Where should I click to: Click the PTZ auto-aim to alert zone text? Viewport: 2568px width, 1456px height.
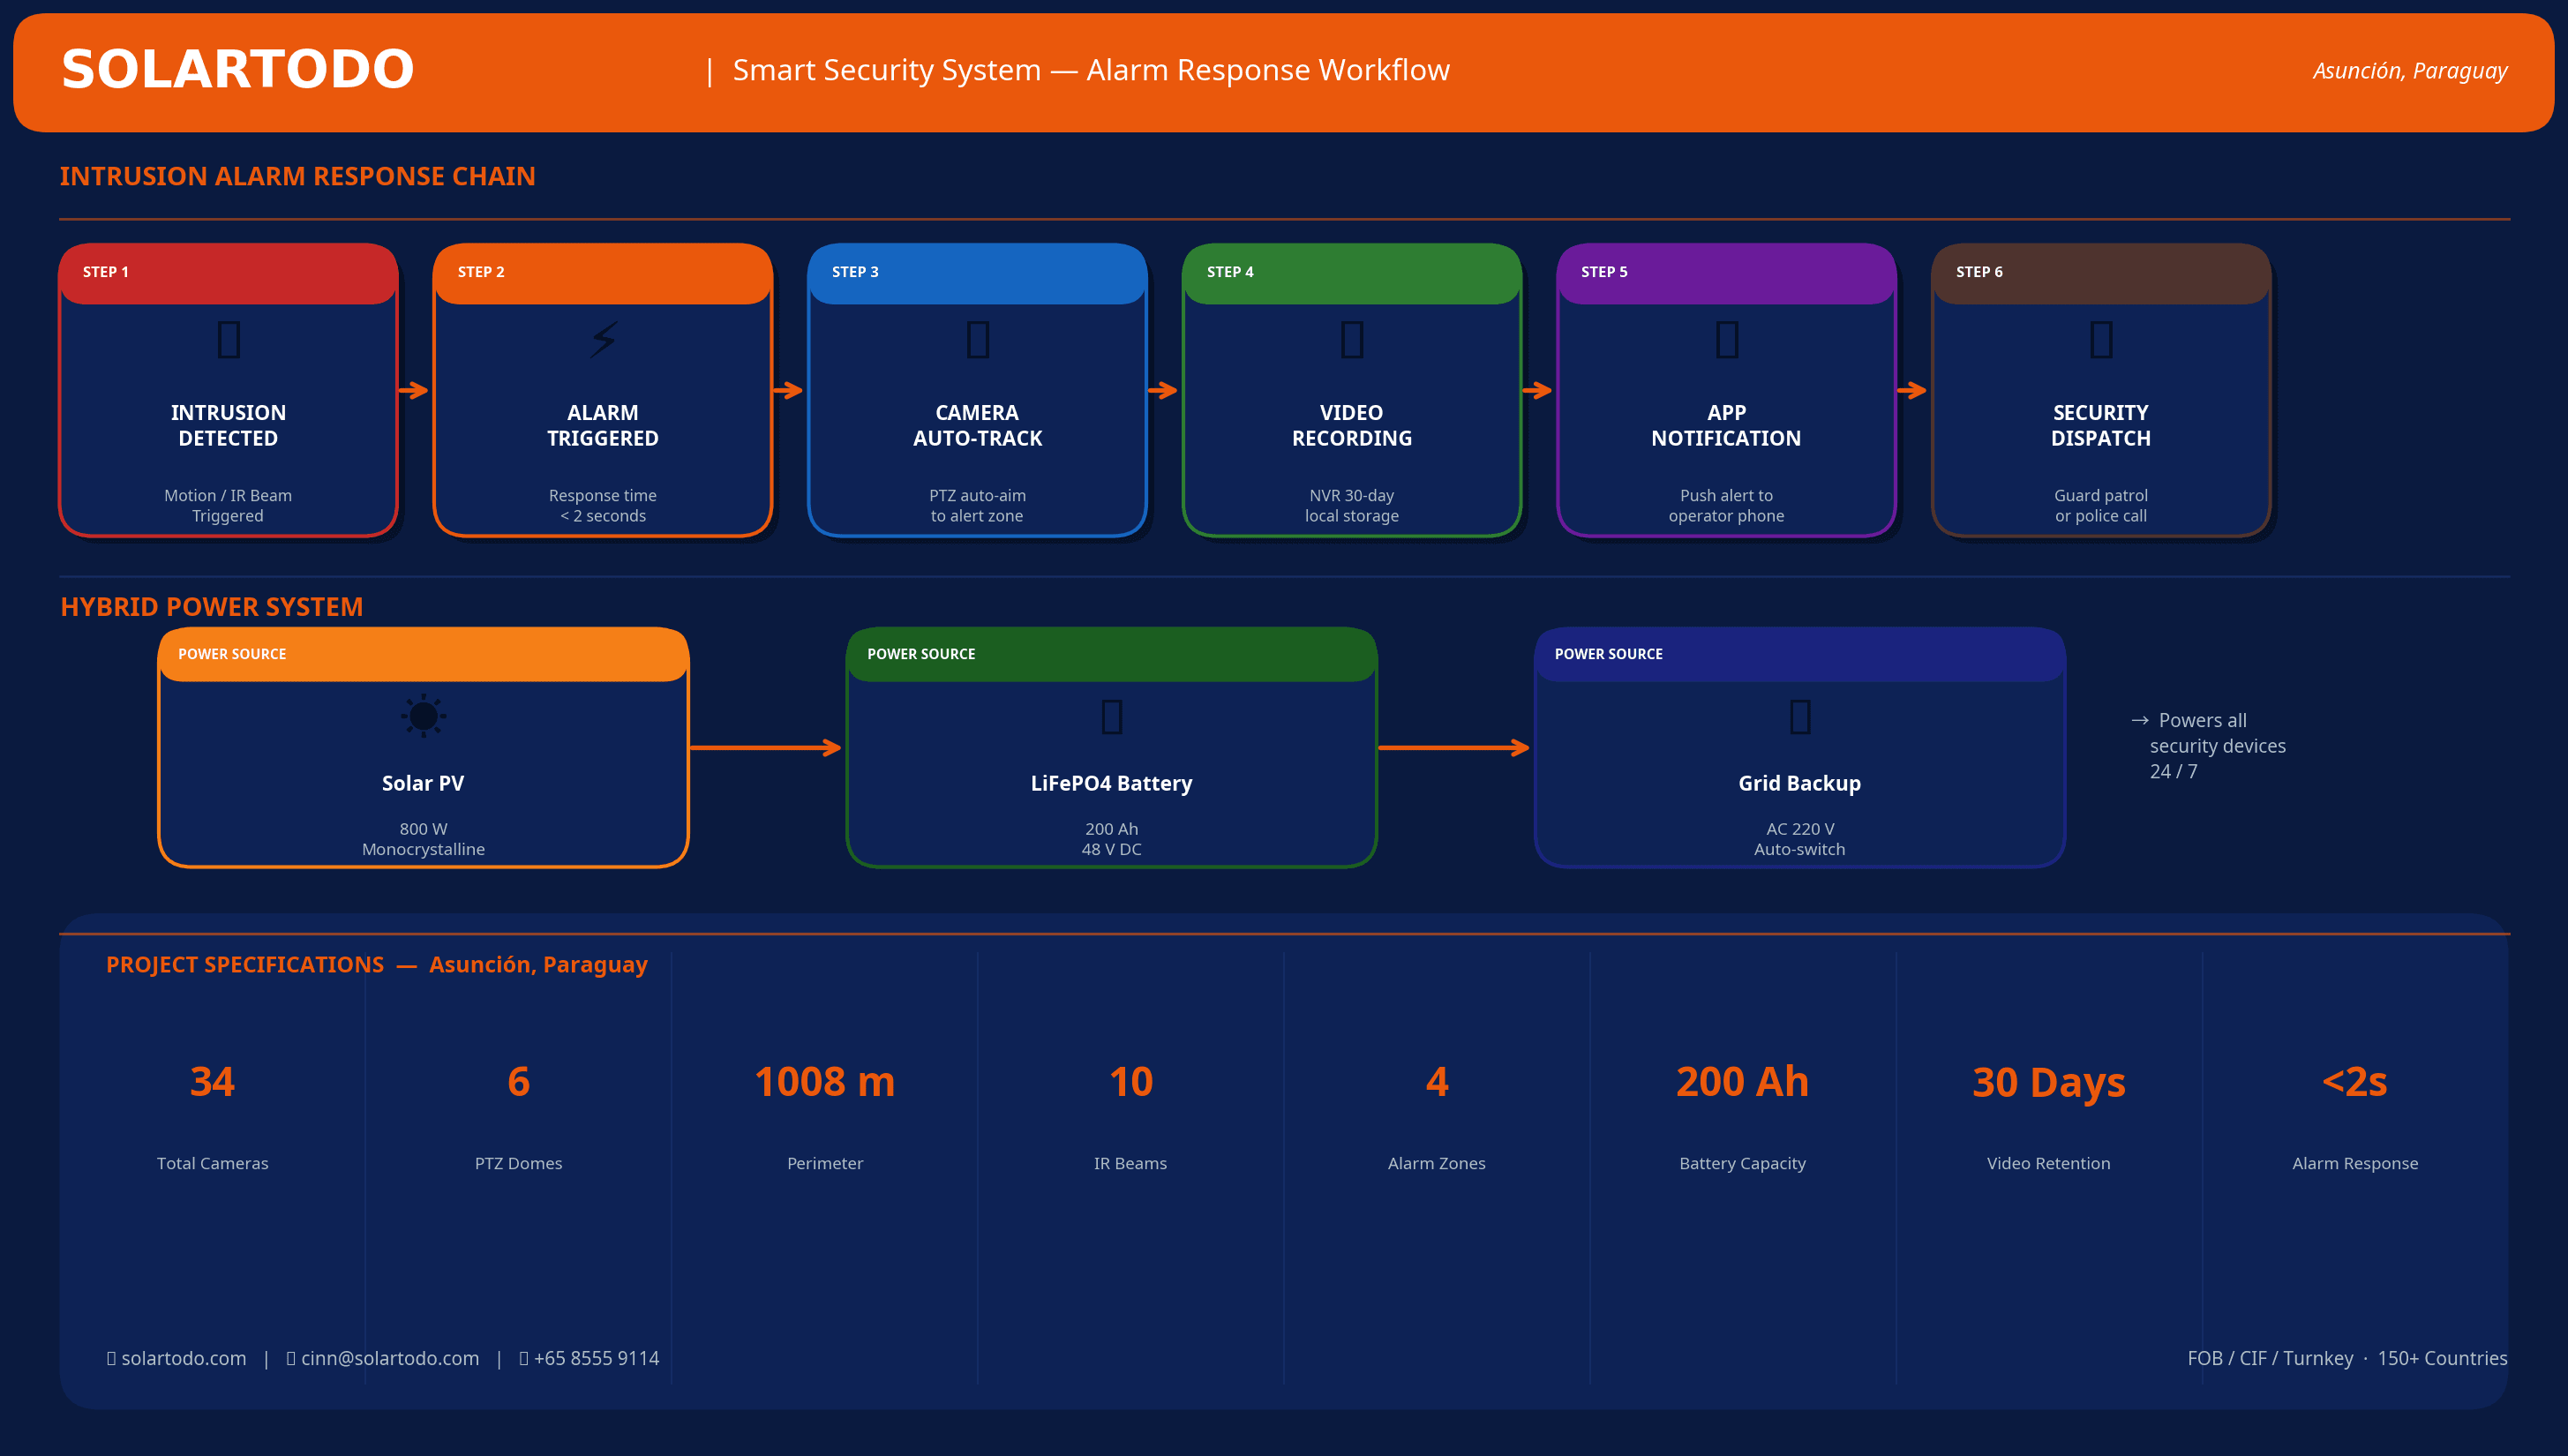coord(977,505)
